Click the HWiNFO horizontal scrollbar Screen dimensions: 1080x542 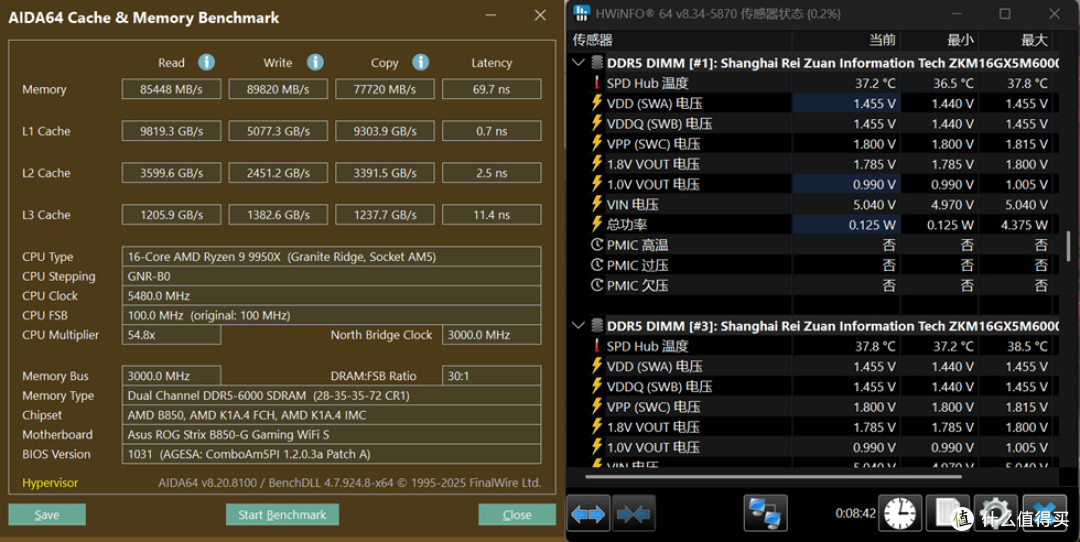click(x=773, y=476)
